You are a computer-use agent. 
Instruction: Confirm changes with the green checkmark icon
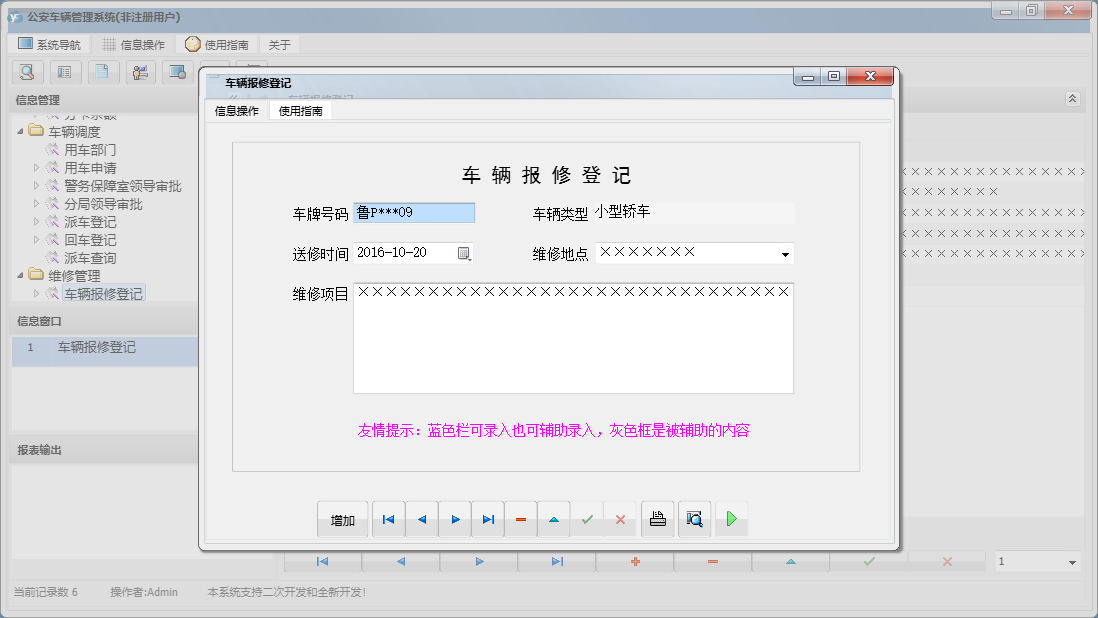coord(588,519)
